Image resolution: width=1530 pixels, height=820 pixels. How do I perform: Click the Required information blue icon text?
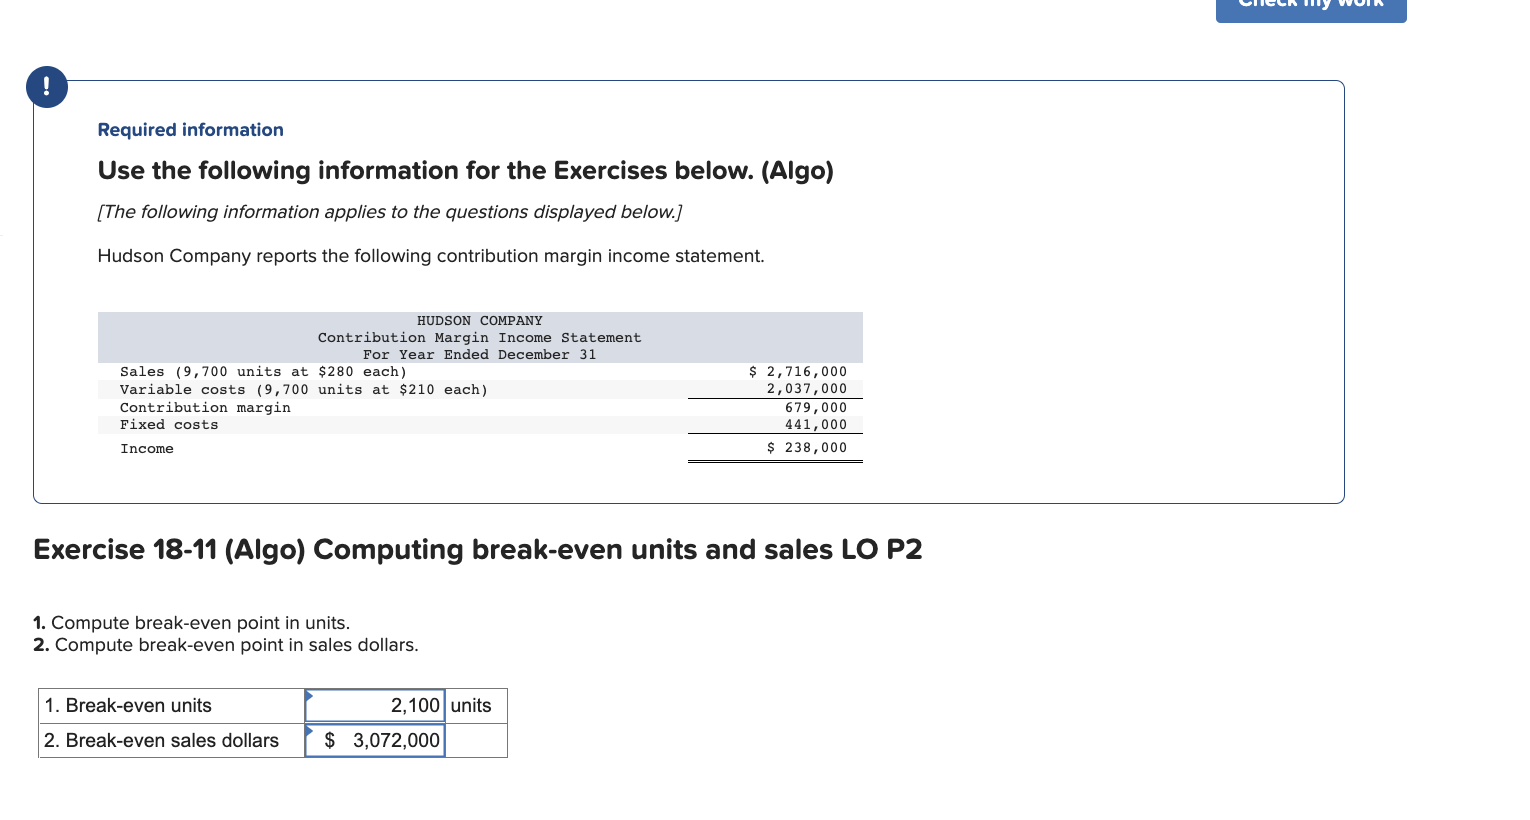pyautogui.click(x=190, y=130)
